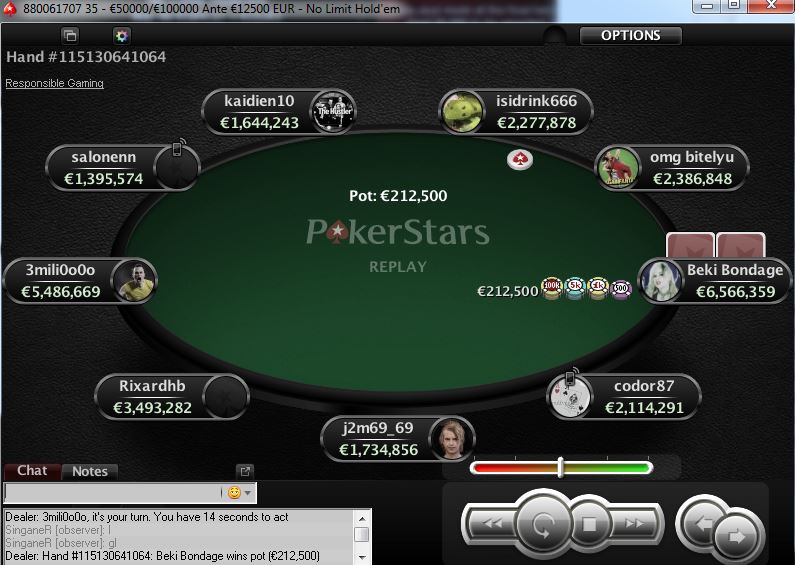795x565 pixels.
Task: Adjust the replay speed slider handle
Action: (560, 467)
